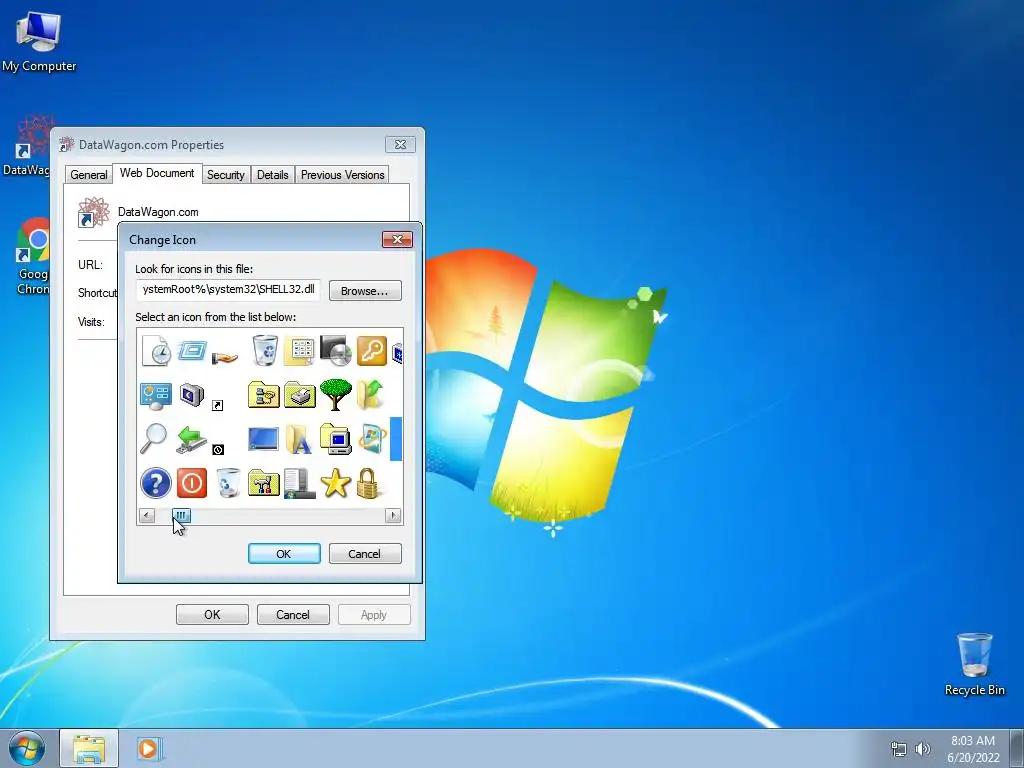Select the document with clock icon

(156, 351)
